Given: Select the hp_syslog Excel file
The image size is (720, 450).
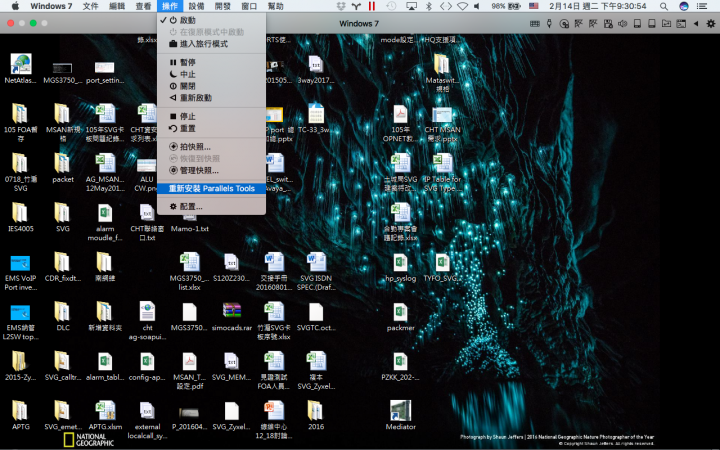Looking at the screenshot, I should pos(400,267).
